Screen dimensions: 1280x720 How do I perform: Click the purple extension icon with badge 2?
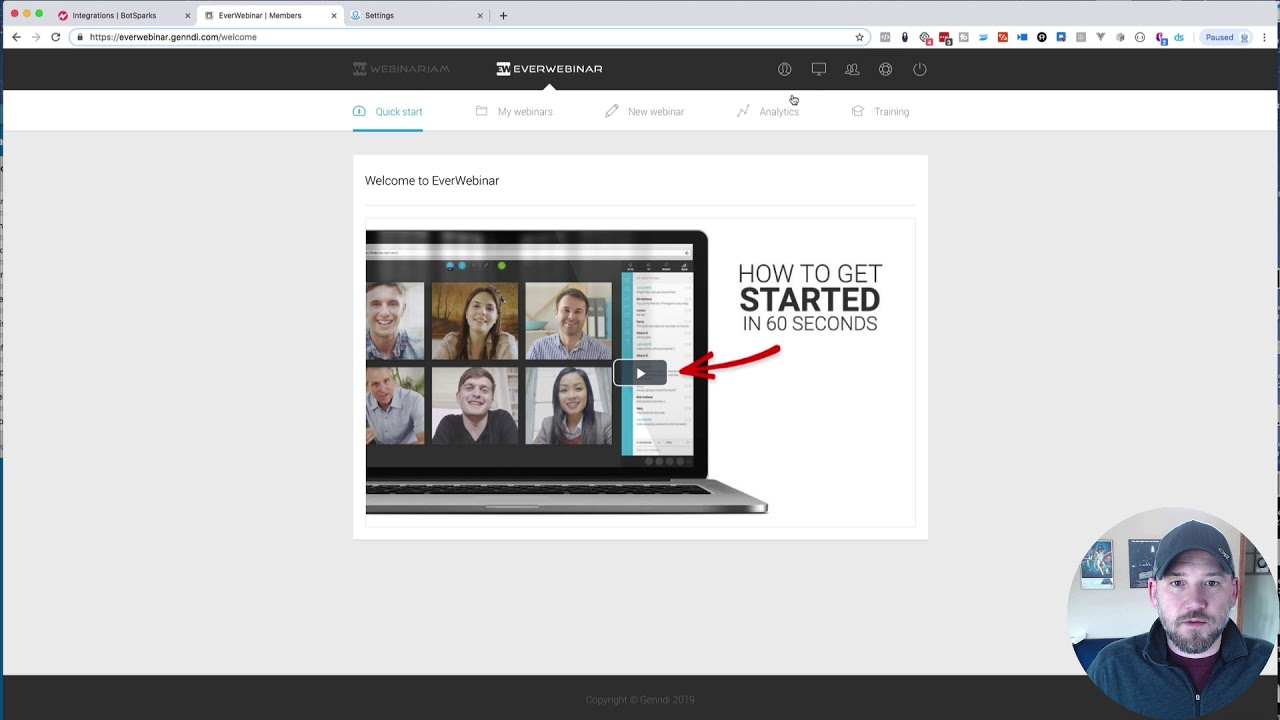click(x=1160, y=38)
